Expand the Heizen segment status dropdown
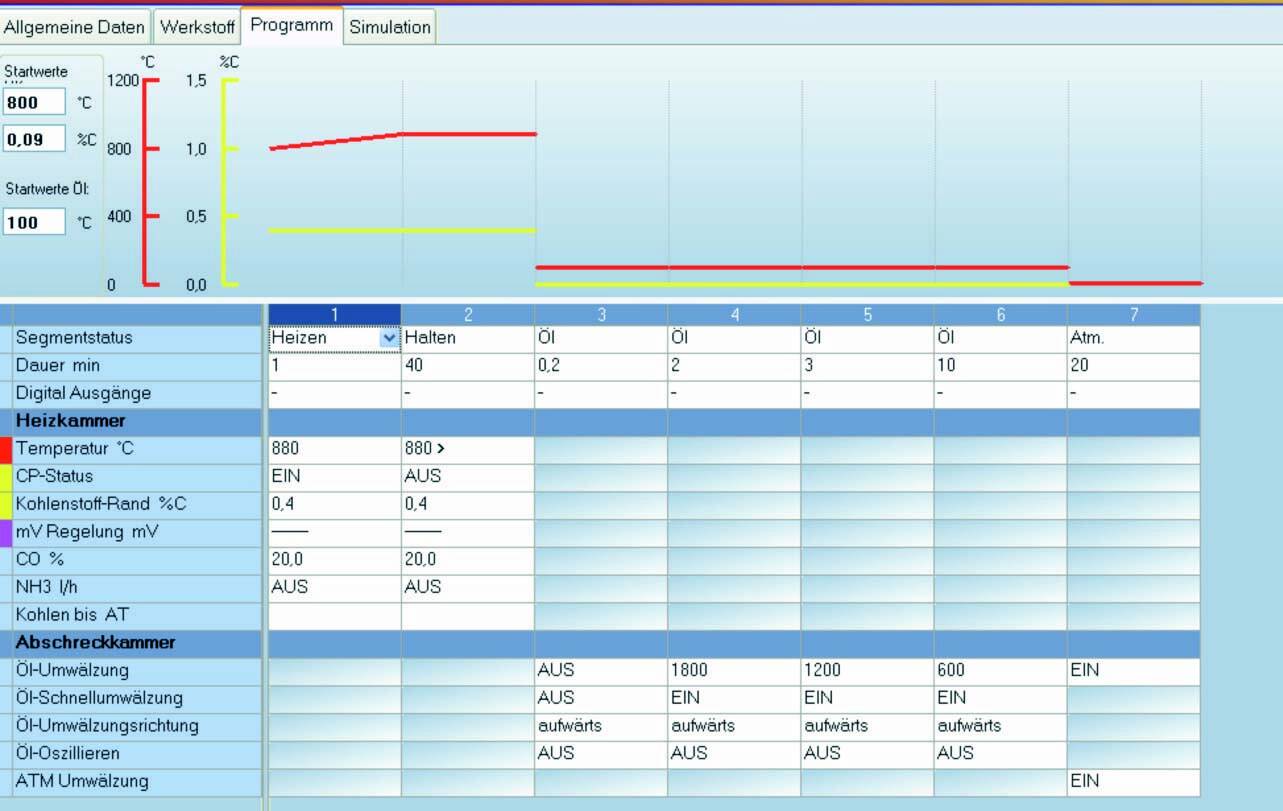Image resolution: width=1283 pixels, height=811 pixels. click(x=389, y=339)
